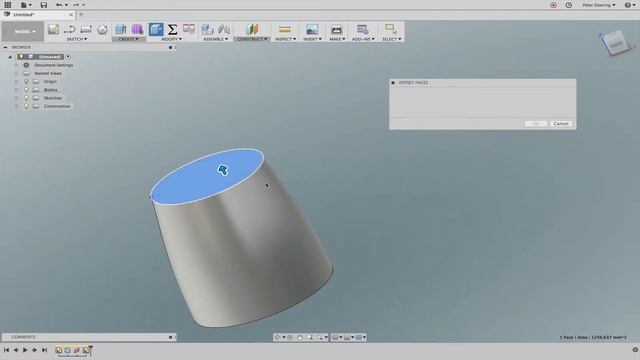Click the Undo arrow
Screen dimensions: 640x360
(x=59, y=5)
